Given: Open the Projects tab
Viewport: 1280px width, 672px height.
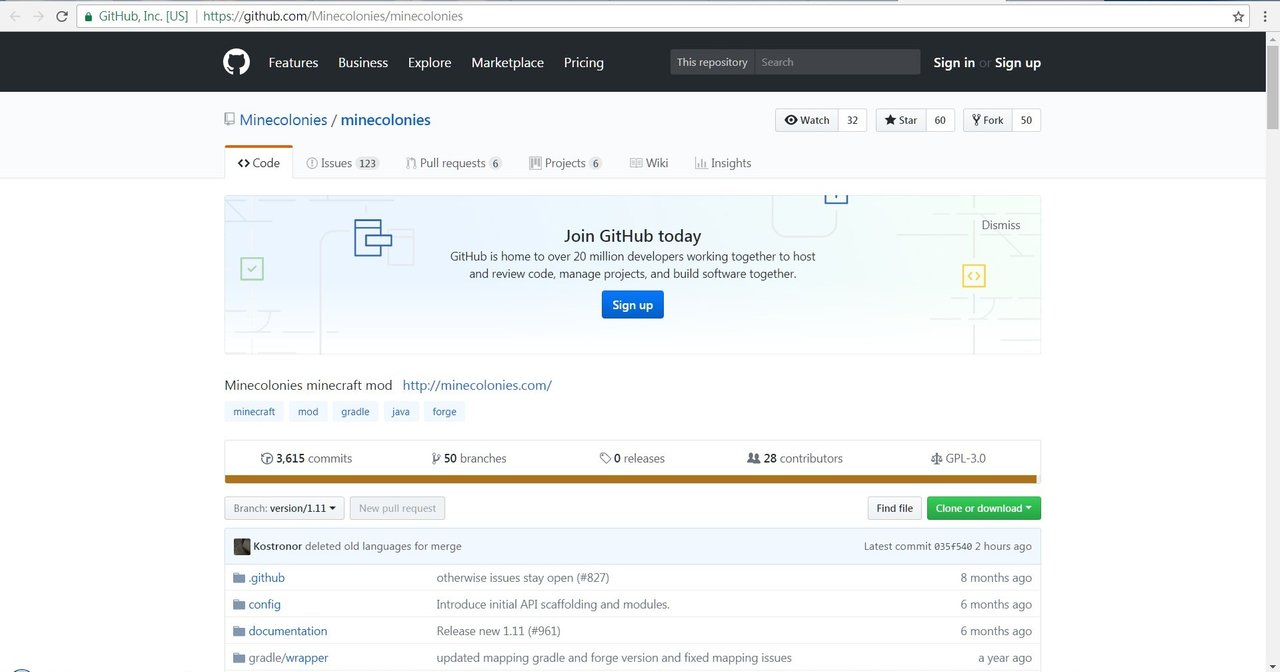Looking at the screenshot, I should [565, 163].
